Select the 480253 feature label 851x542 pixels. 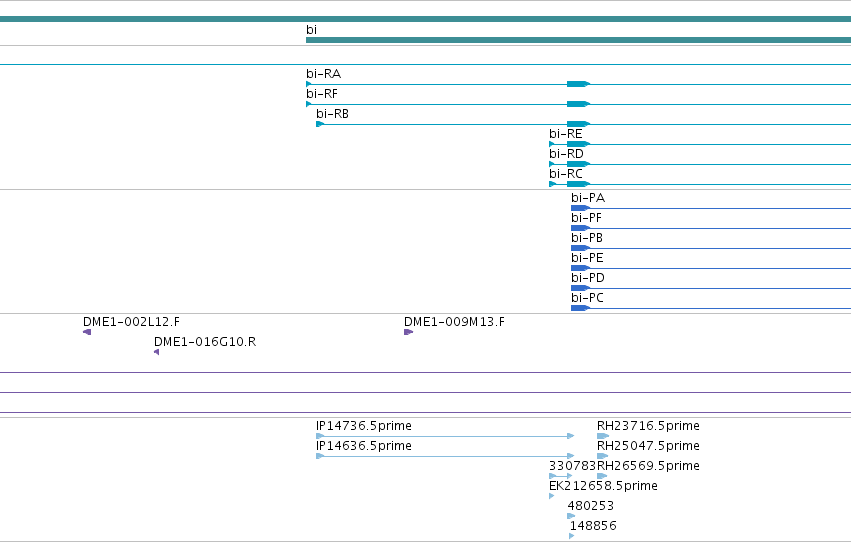tap(590, 507)
